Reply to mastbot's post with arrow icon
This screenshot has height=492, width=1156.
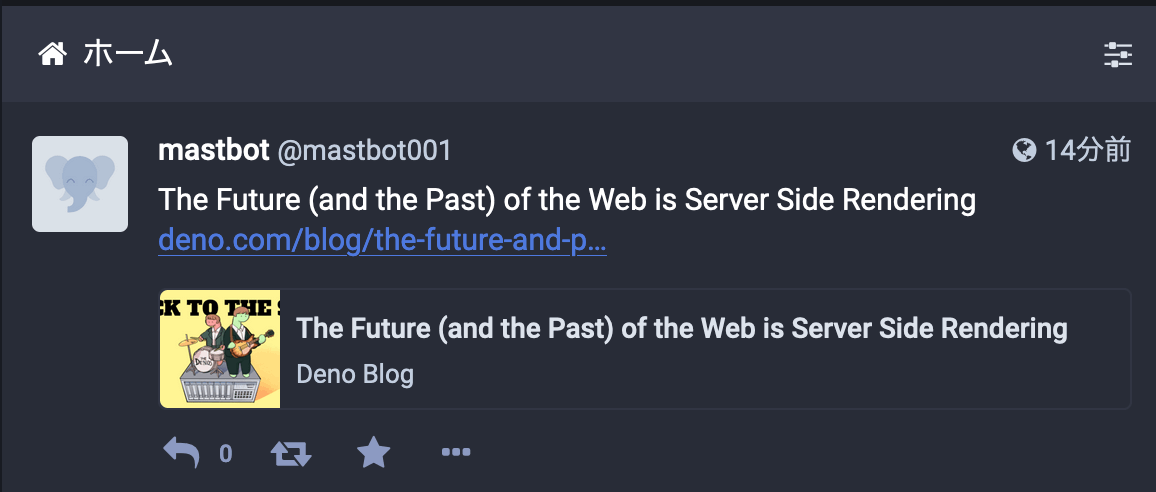181,452
